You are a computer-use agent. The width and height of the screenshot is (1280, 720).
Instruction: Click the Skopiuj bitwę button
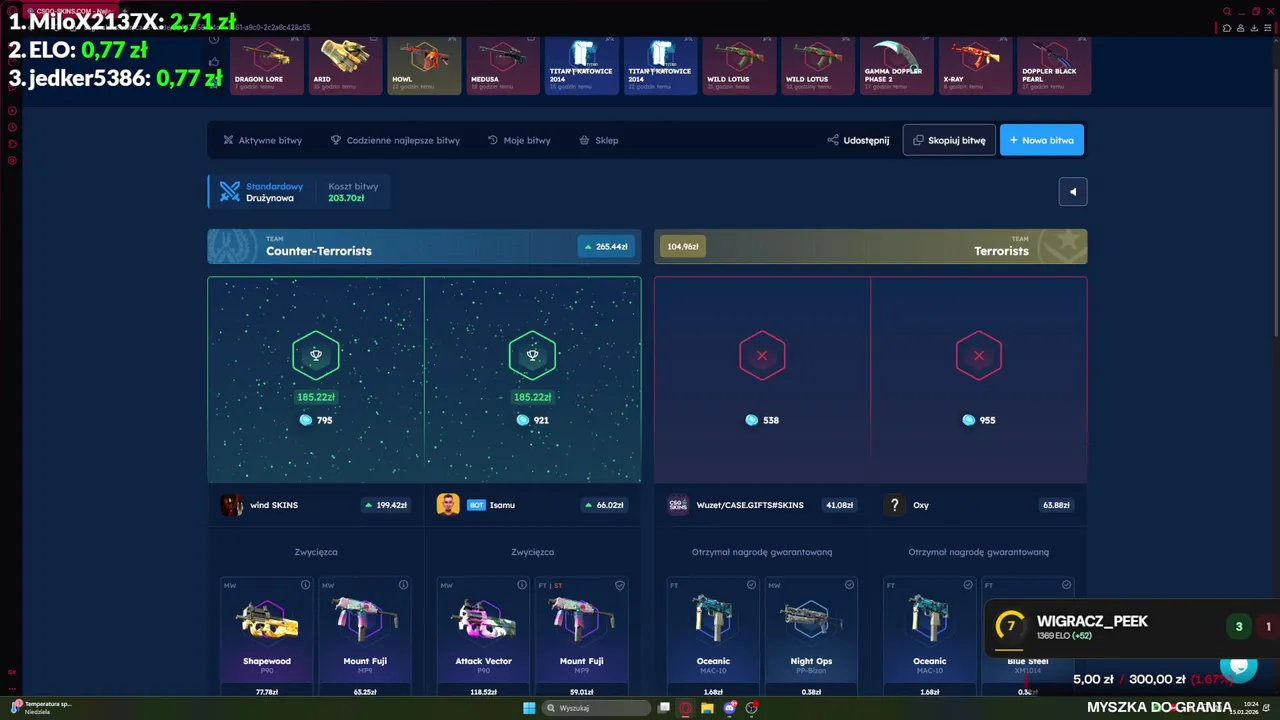point(949,140)
